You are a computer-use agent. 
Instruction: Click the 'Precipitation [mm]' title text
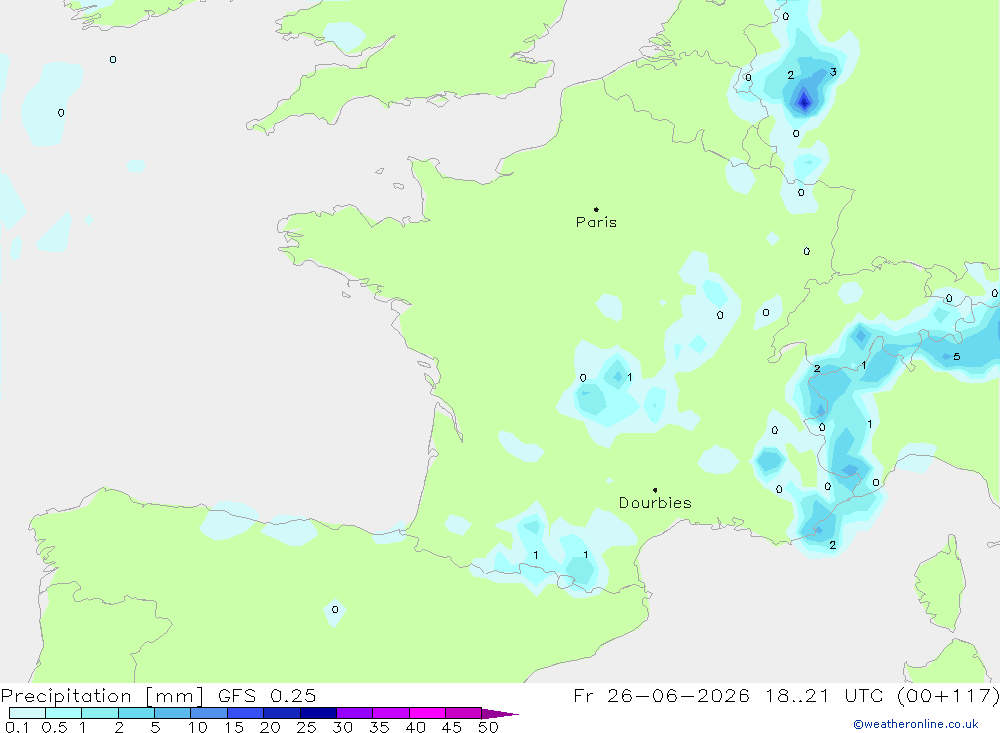pos(102,696)
